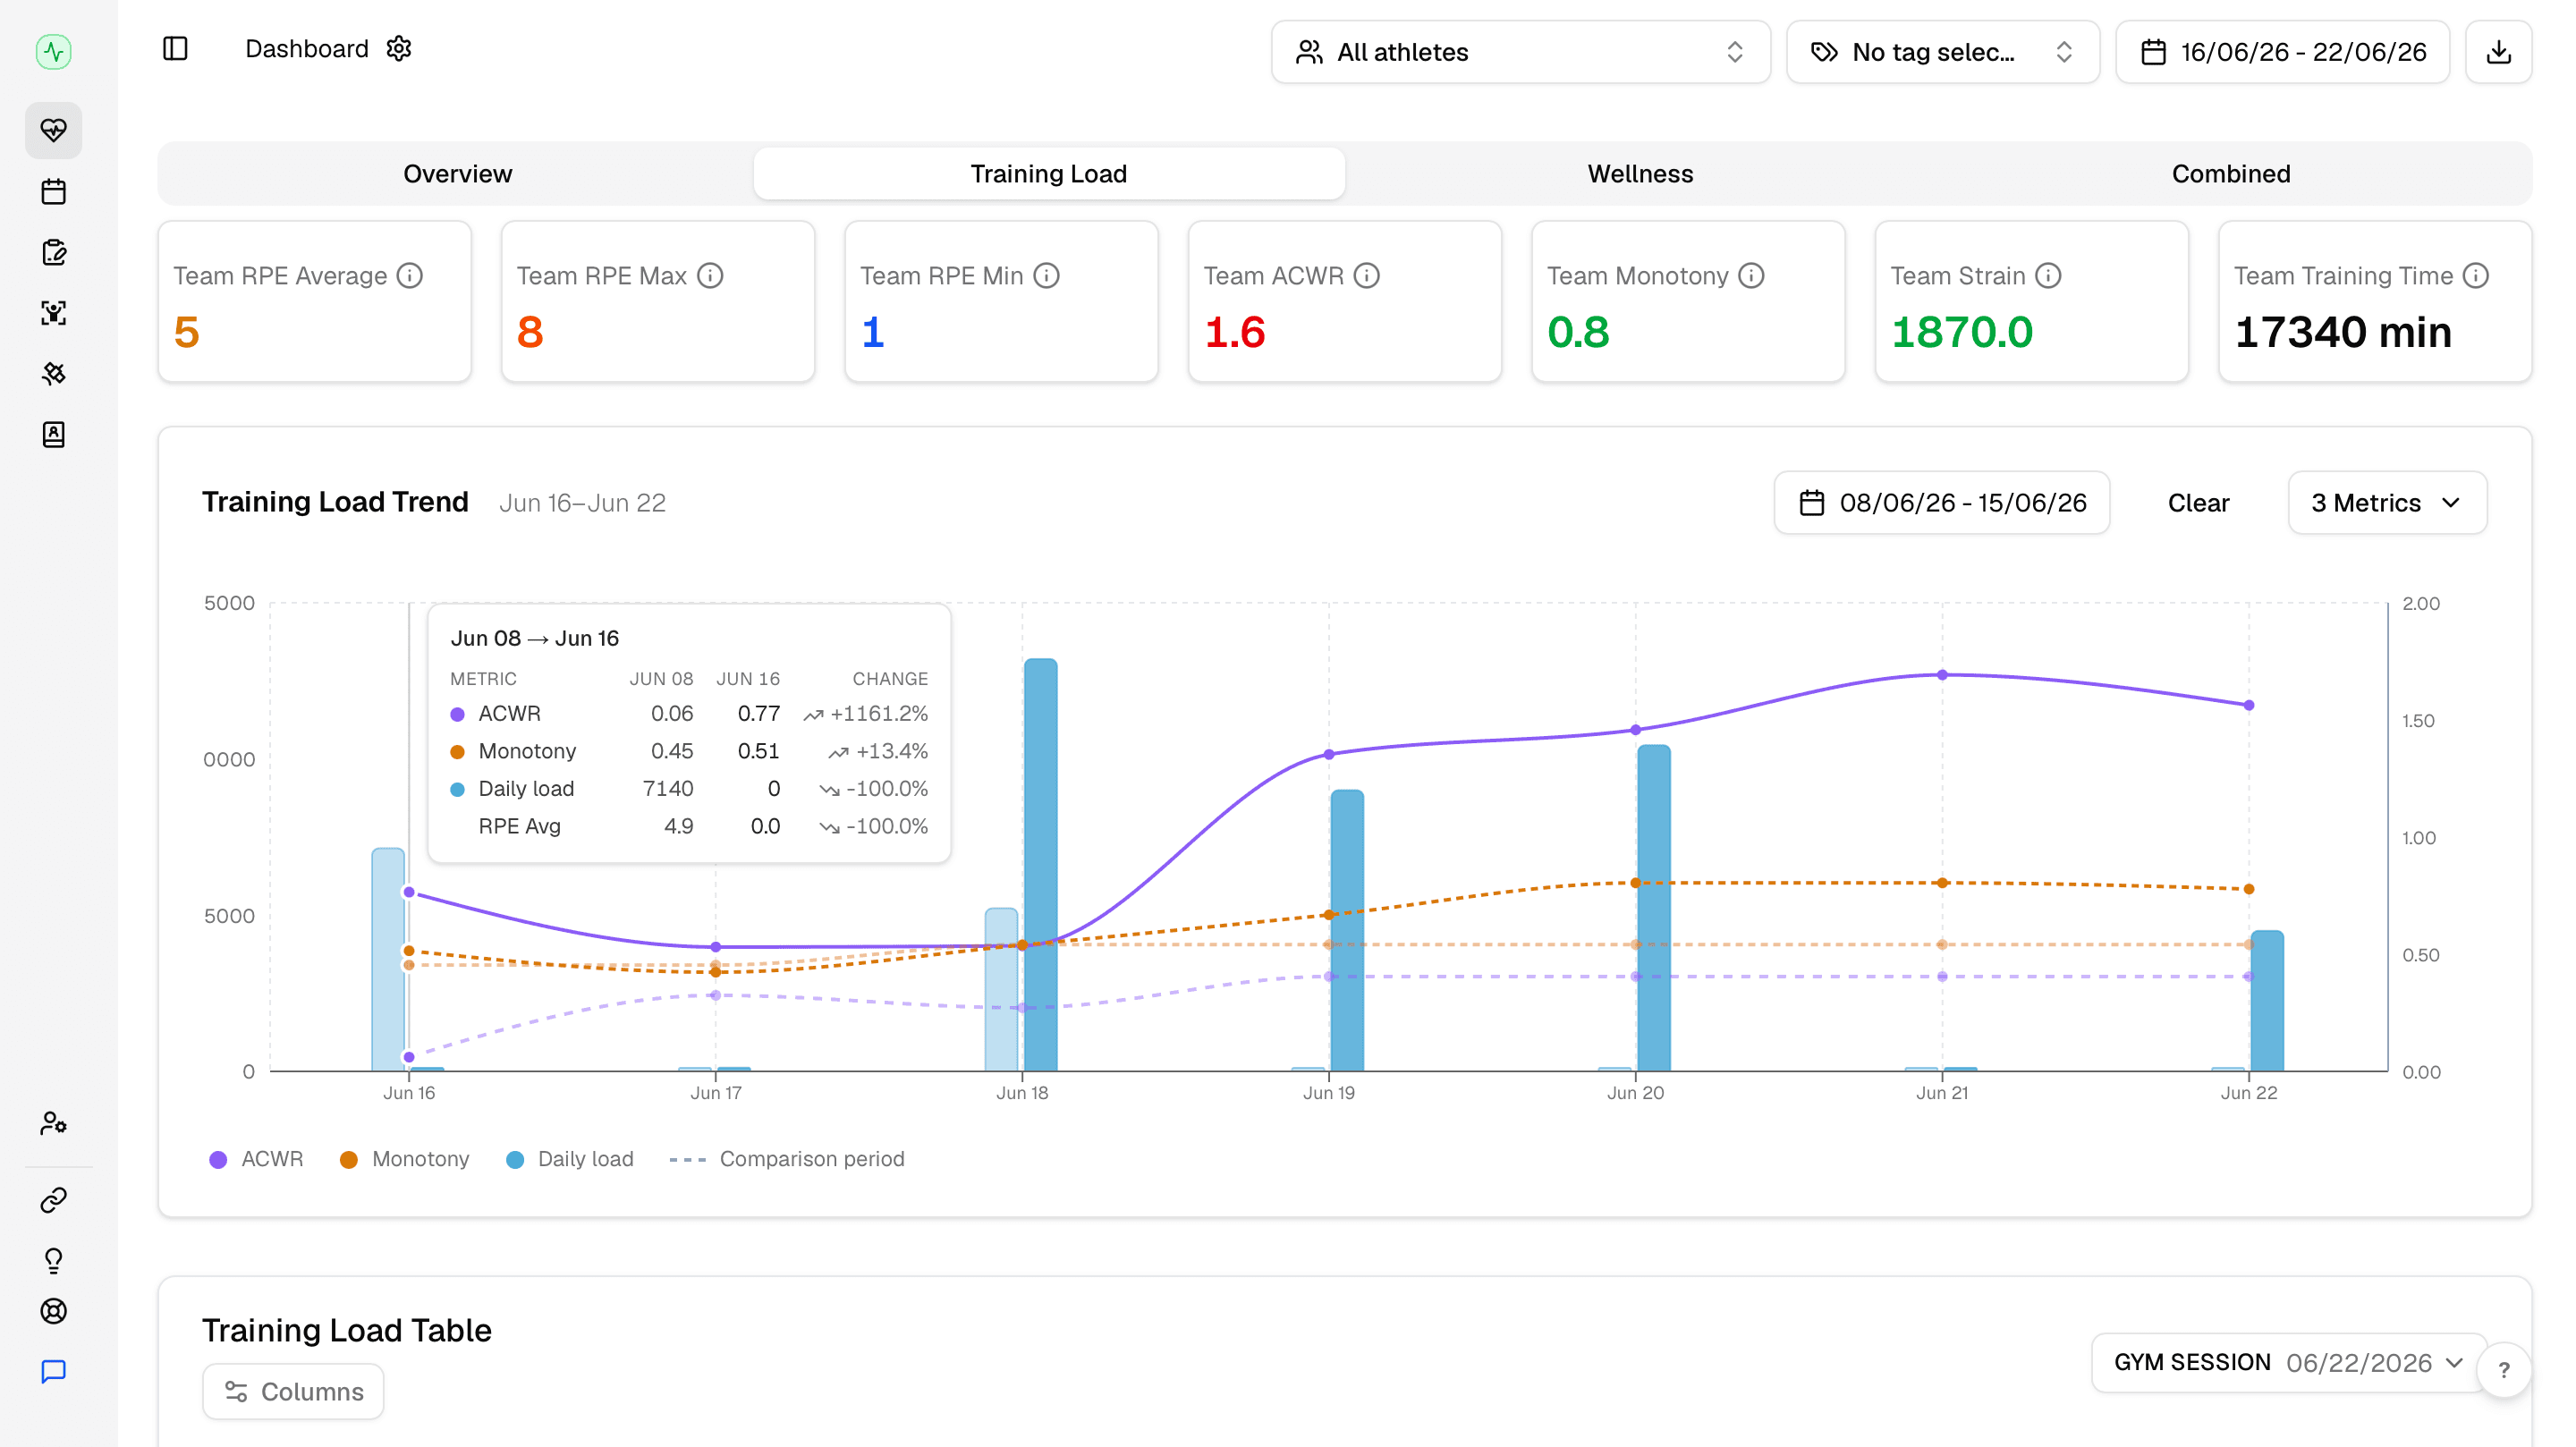The width and height of the screenshot is (2576, 1447).
Task: Open the bandage injury sidebar icon
Action: coord(53,374)
